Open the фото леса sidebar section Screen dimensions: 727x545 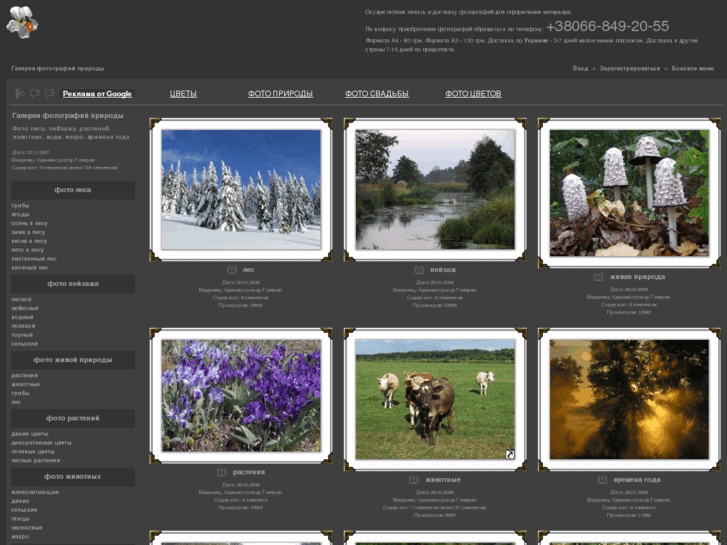73,190
